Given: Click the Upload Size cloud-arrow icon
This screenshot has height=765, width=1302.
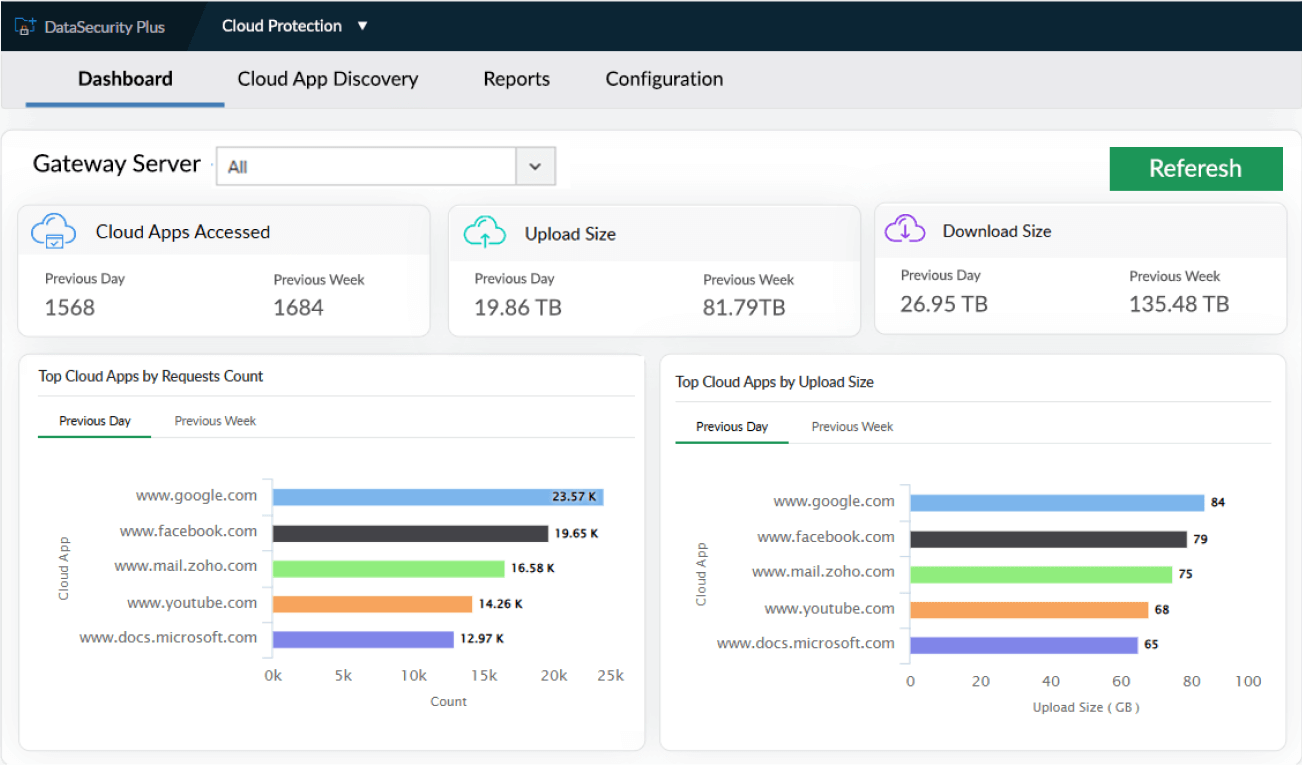Looking at the screenshot, I should (485, 231).
